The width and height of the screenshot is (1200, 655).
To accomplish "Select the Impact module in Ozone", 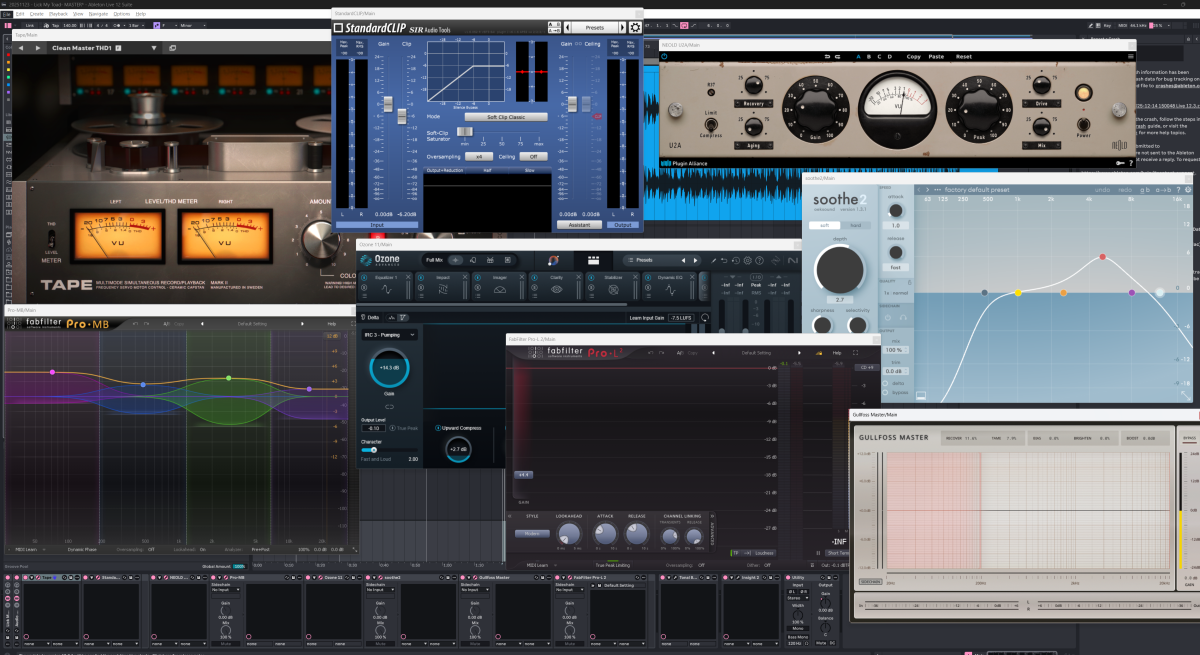I will coord(443,286).
